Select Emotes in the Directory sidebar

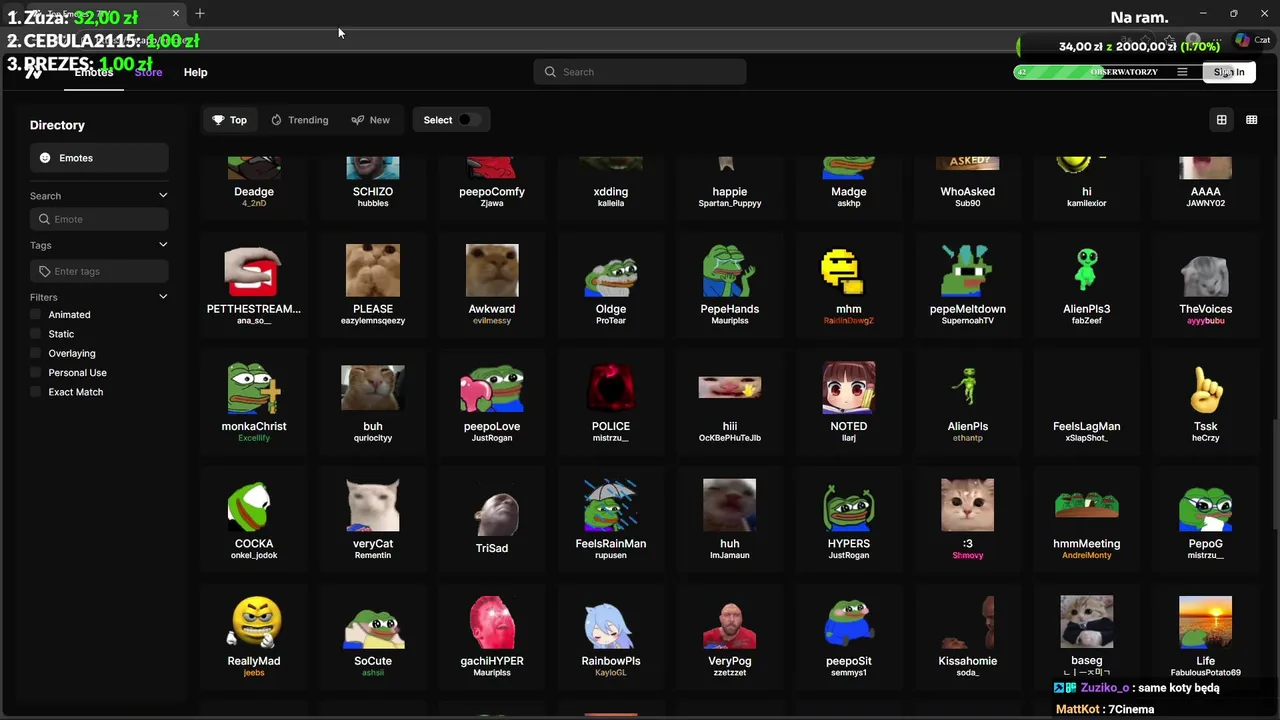(99, 158)
